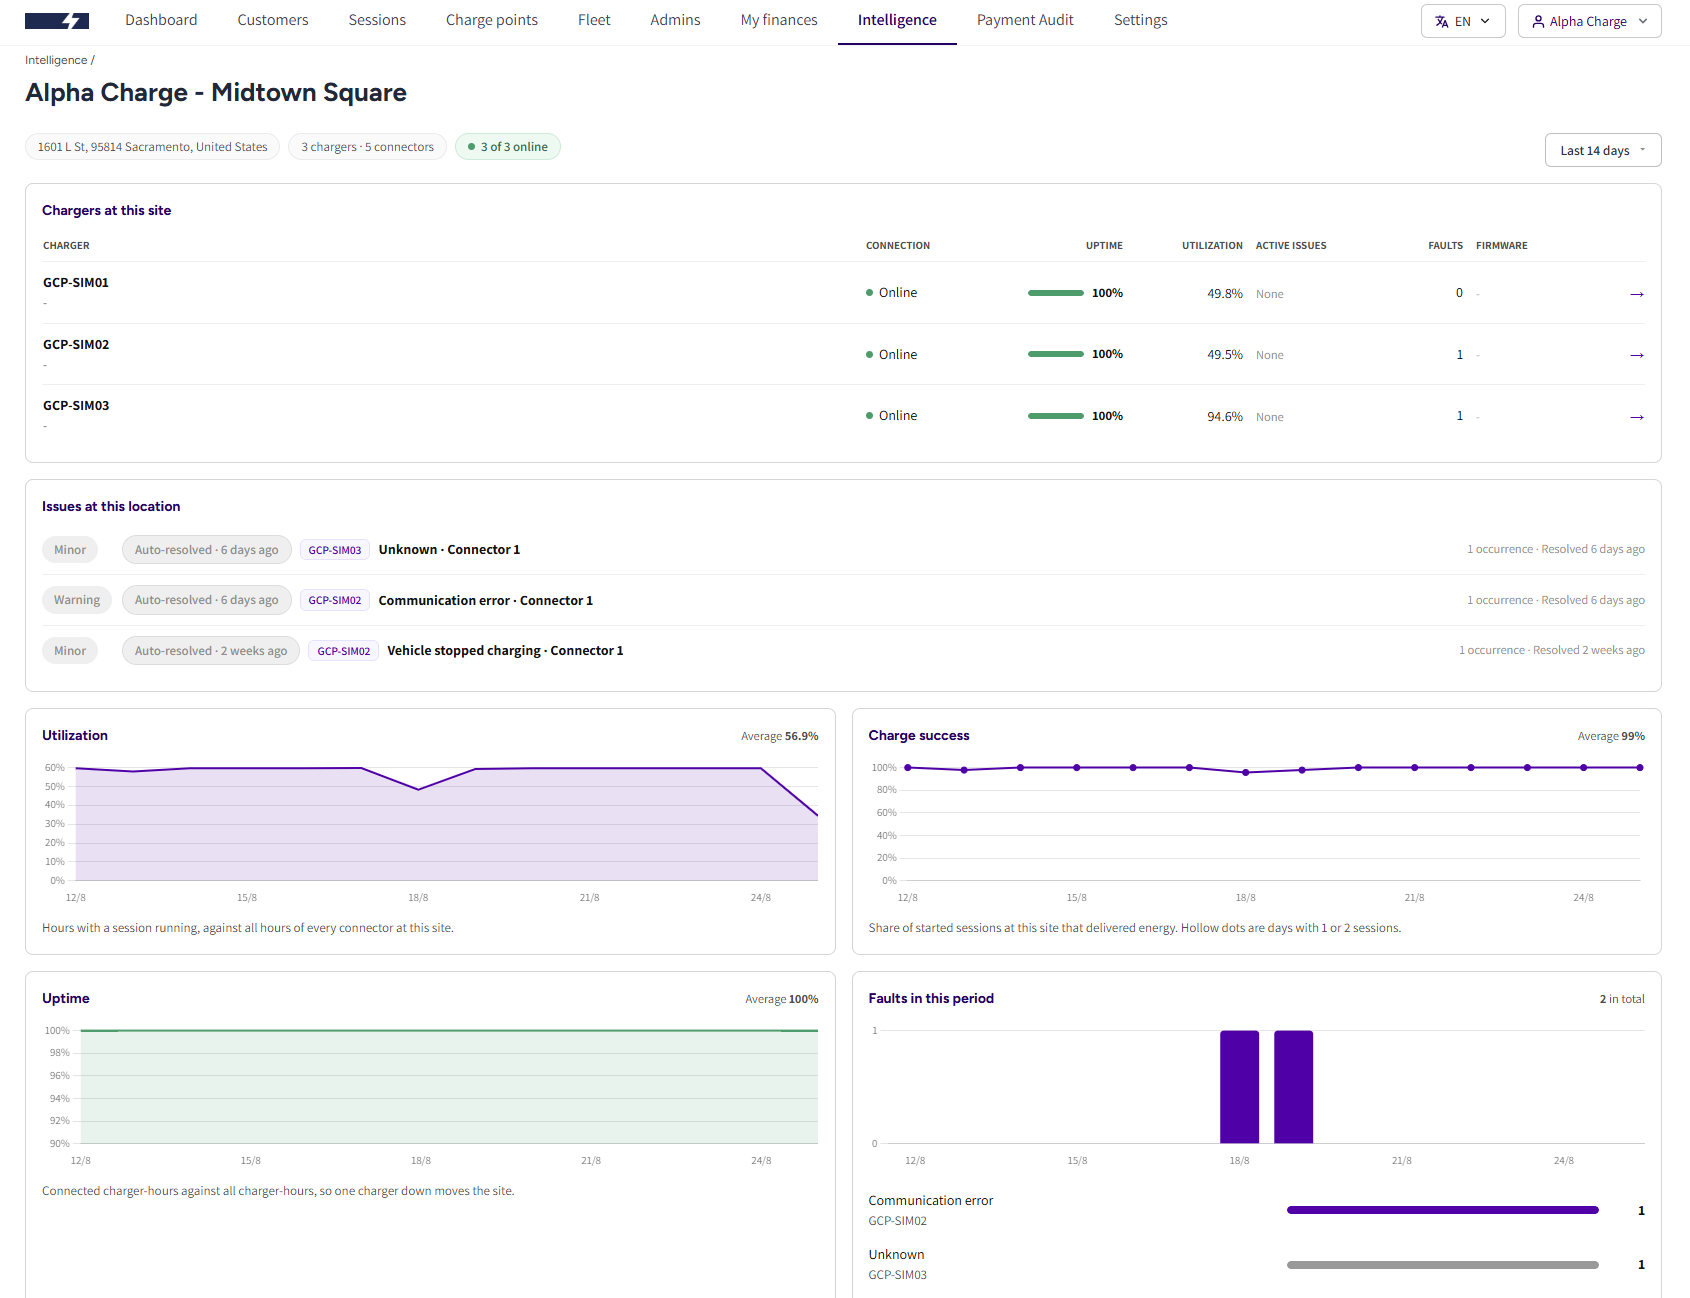
Task: Click the 3 of 3 online badge
Action: pyautogui.click(x=508, y=147)
